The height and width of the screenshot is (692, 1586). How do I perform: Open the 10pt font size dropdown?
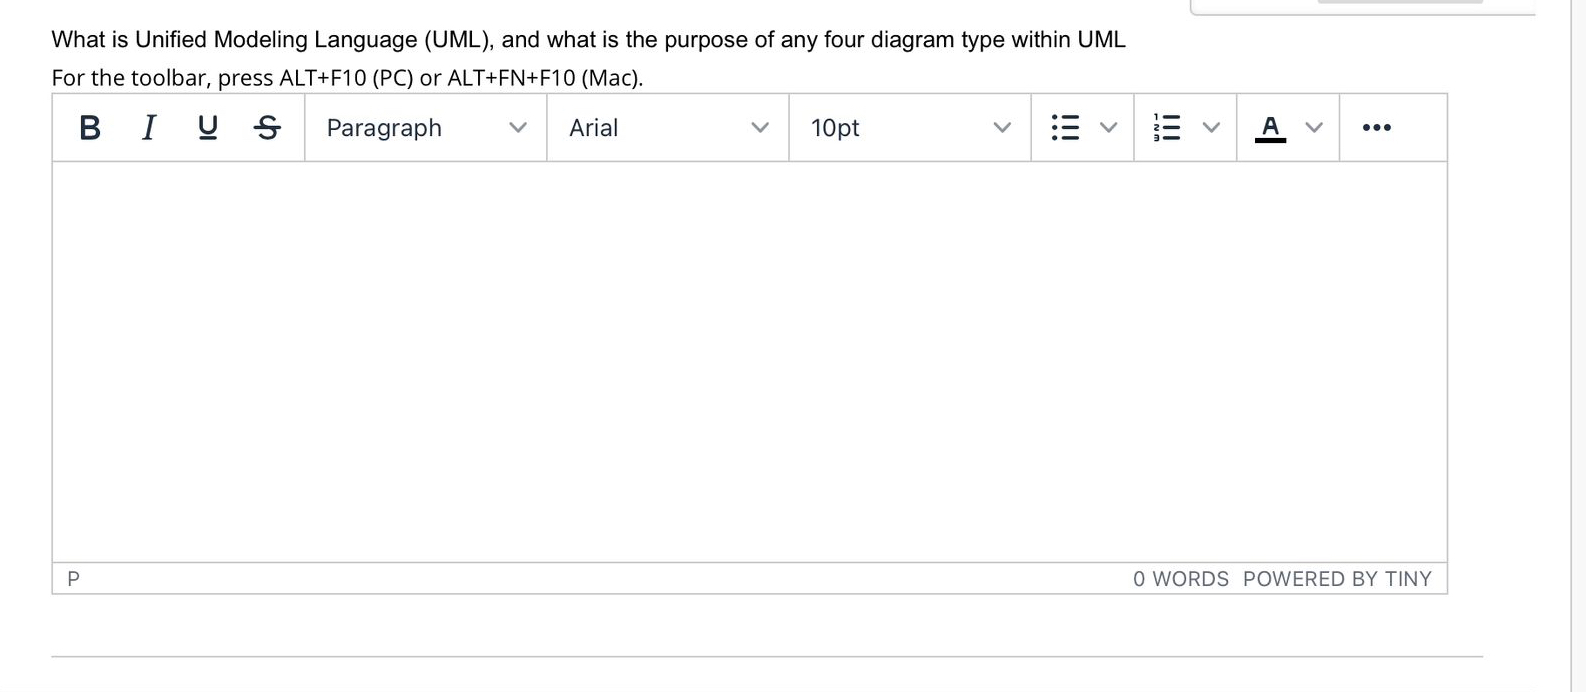(x=908, y=127)
